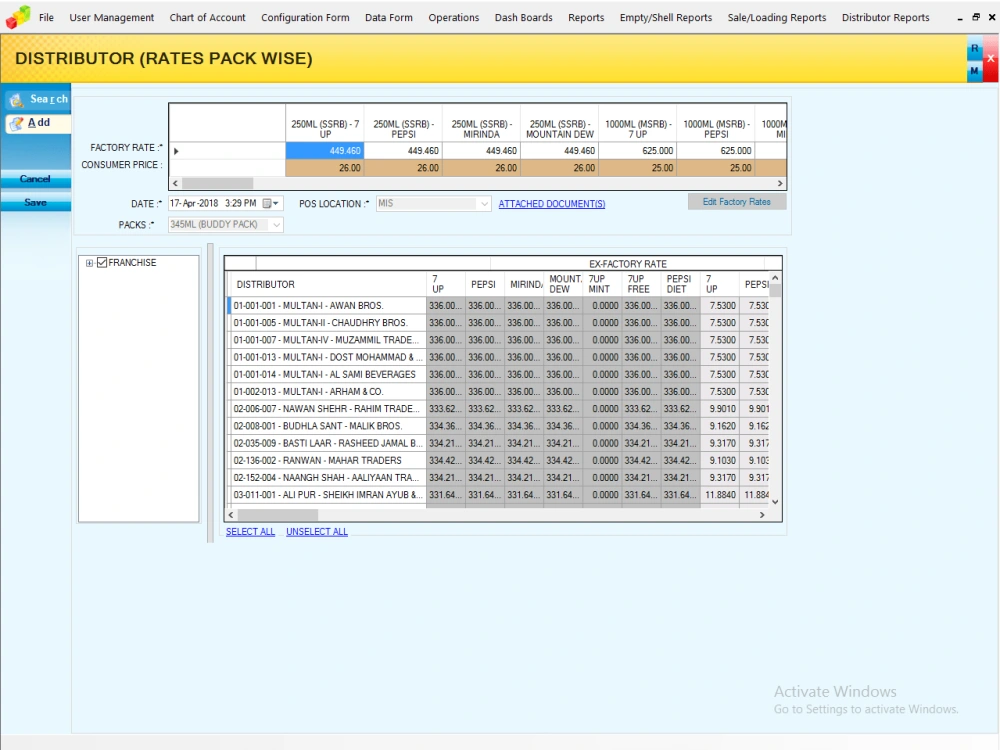The width and height of the screenshot is (1000, 750).
Task: Select row 02-136-002 RANWAN MAHAR TRADERS
Action: point(327,460)
